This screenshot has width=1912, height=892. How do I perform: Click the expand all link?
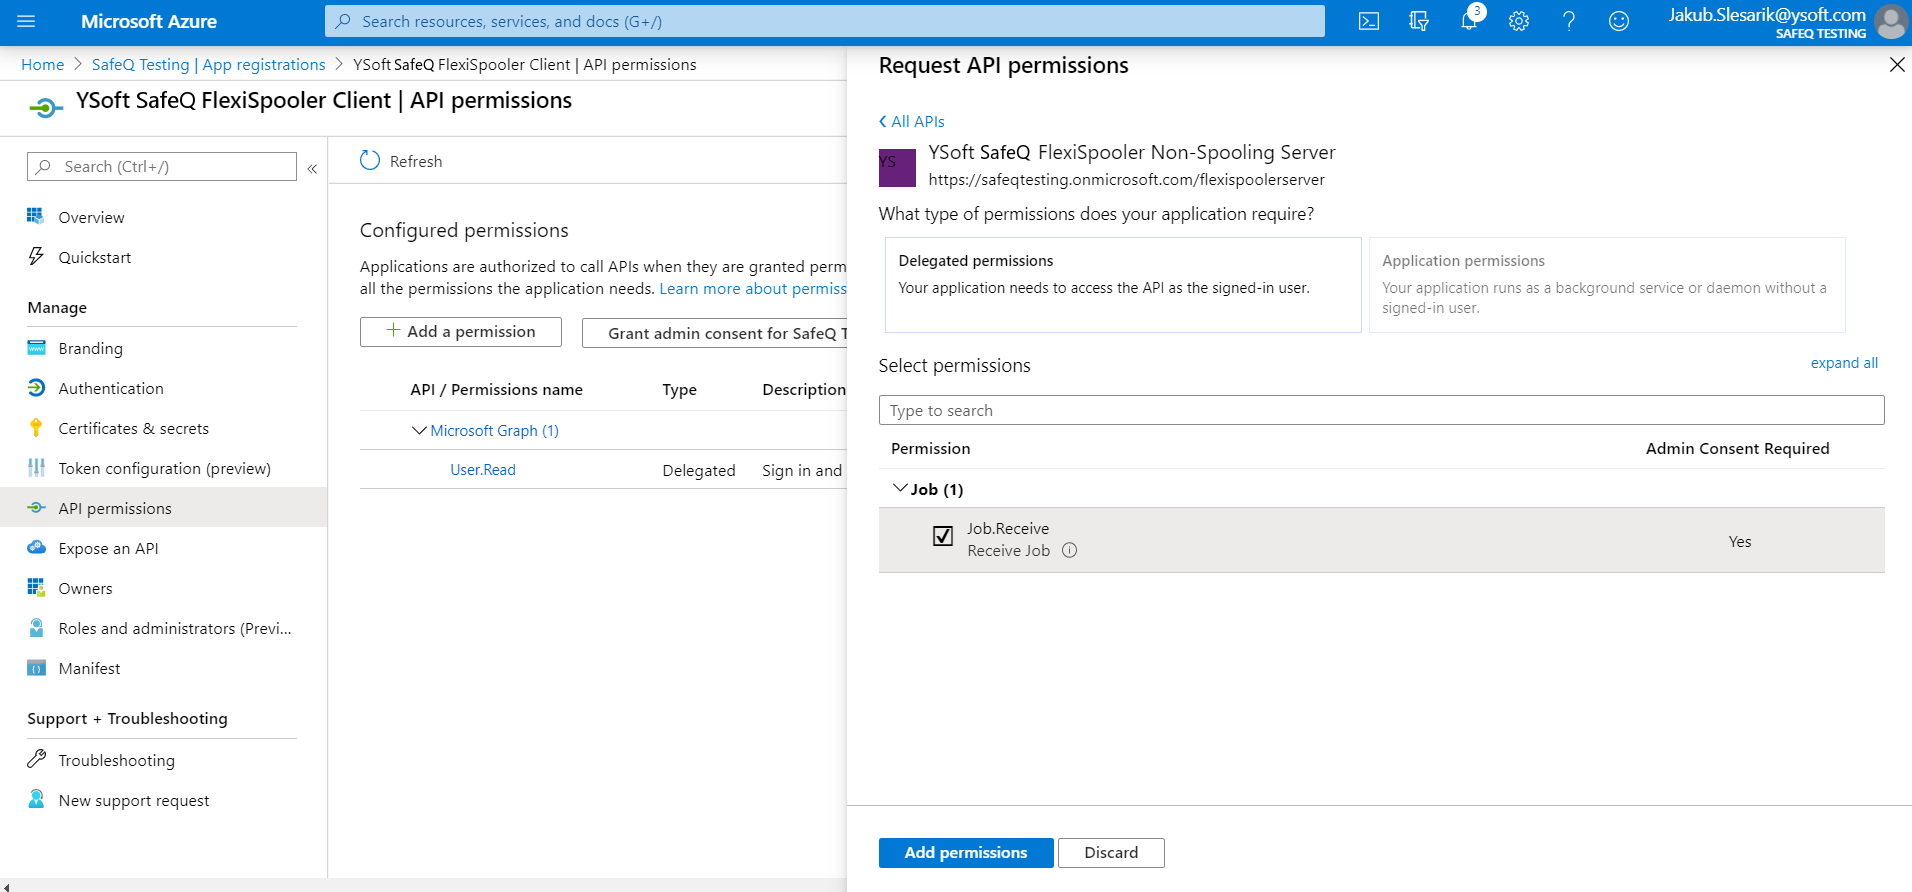click(1843, 363)
